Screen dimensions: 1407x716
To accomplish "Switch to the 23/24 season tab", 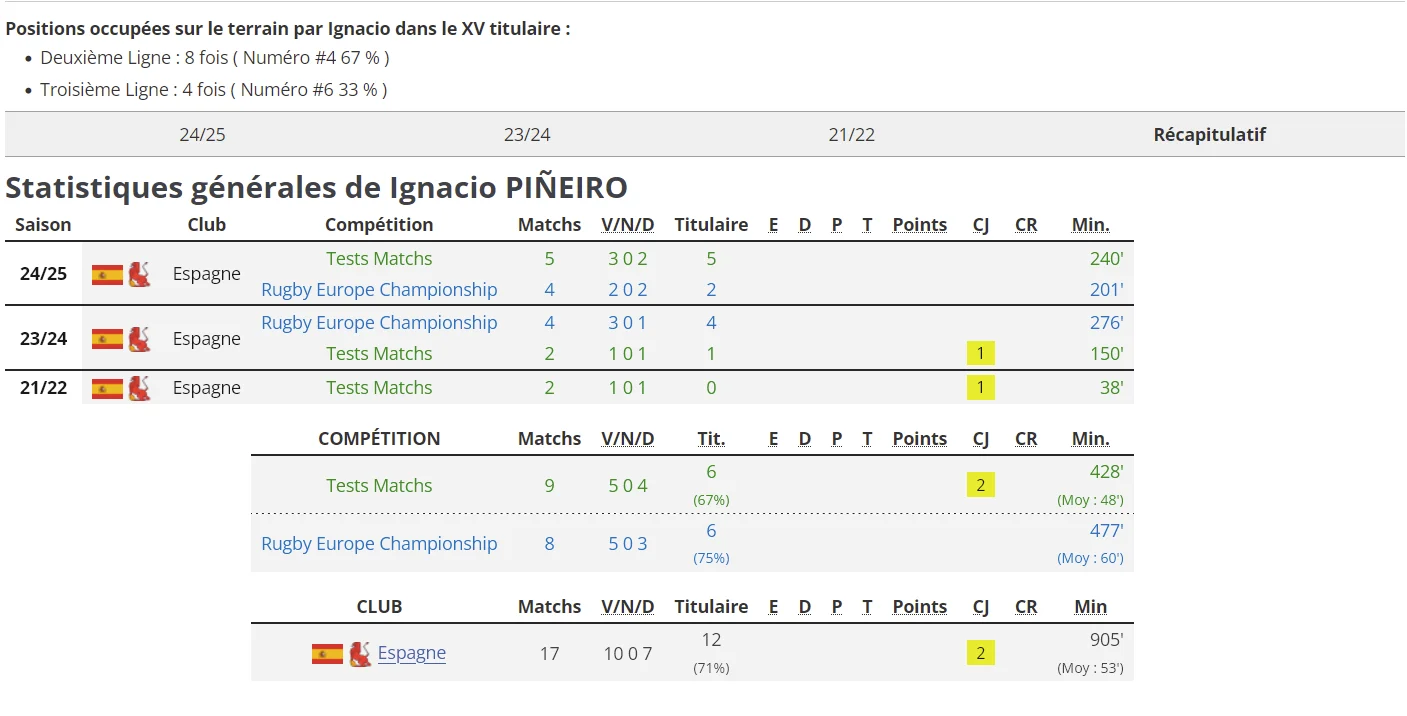I will (x=527, y=134).
